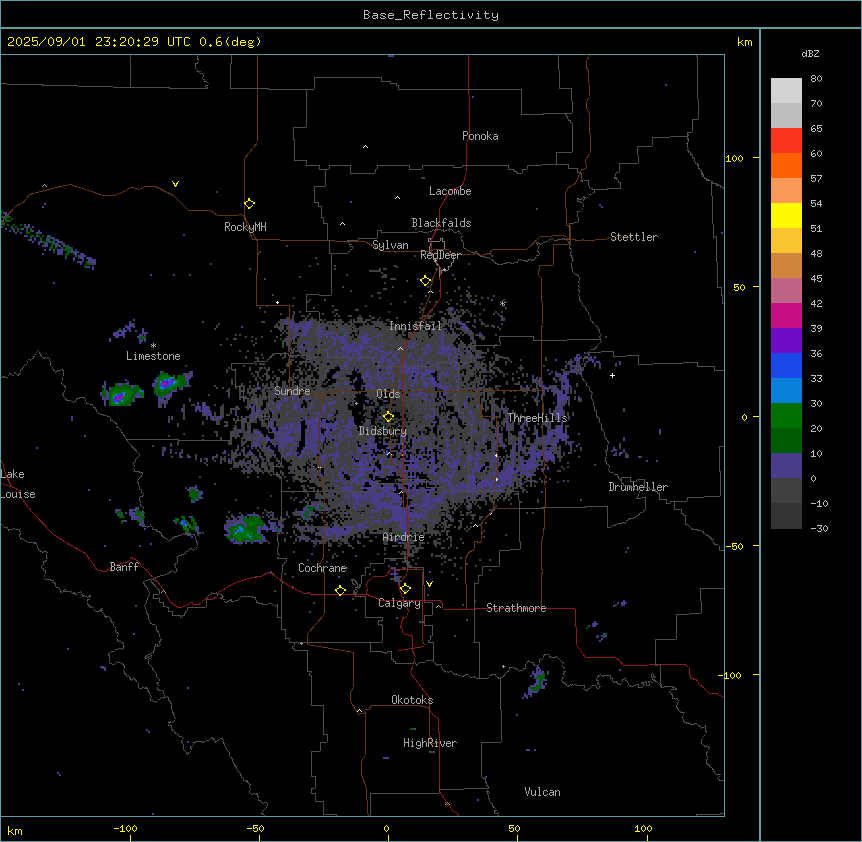Click the 80 value in the dBZ legend
The height and width of the screenshot is (842, 862).
coord(816,79)
